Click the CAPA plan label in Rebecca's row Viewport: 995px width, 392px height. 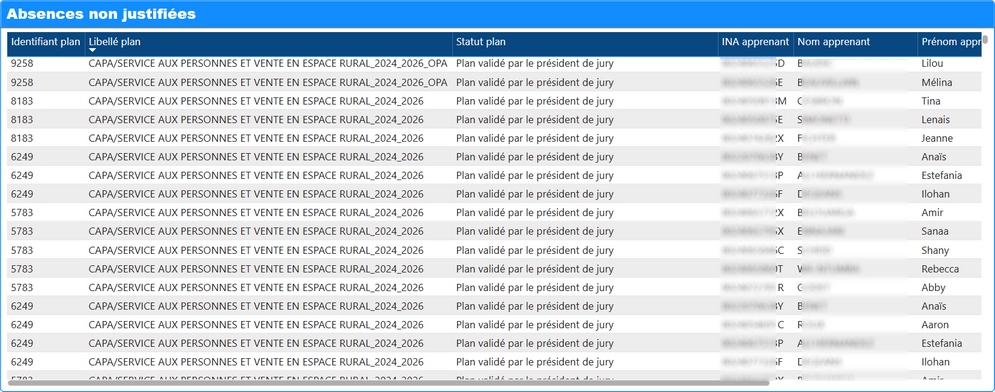tap(256, 269)
